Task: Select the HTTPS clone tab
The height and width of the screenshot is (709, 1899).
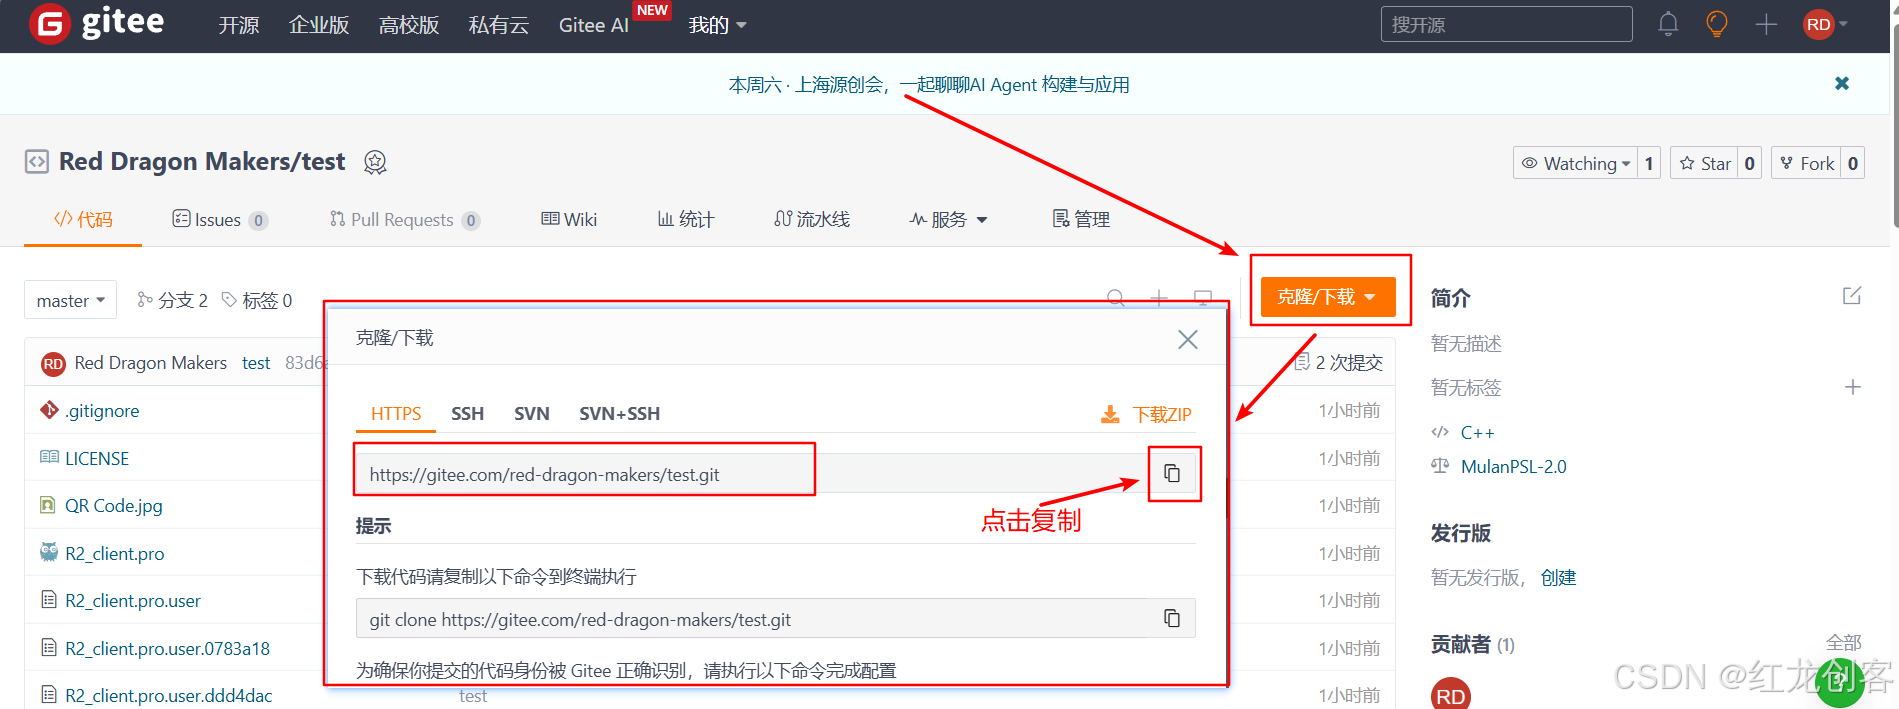Action: pos(396,414)
